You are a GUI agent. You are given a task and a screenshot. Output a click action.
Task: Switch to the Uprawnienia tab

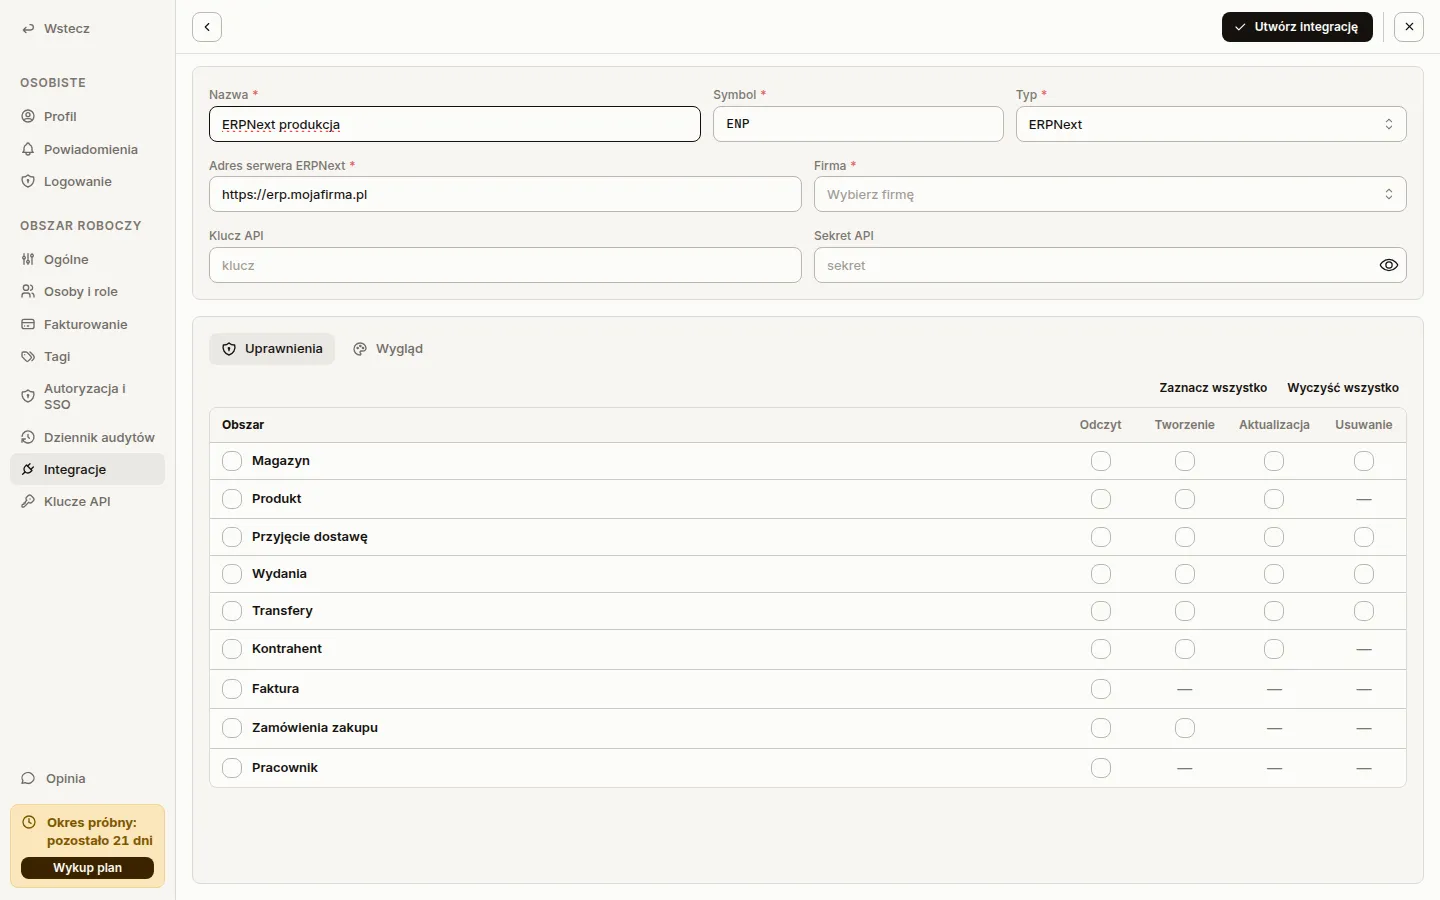click(x=272, y=349)
